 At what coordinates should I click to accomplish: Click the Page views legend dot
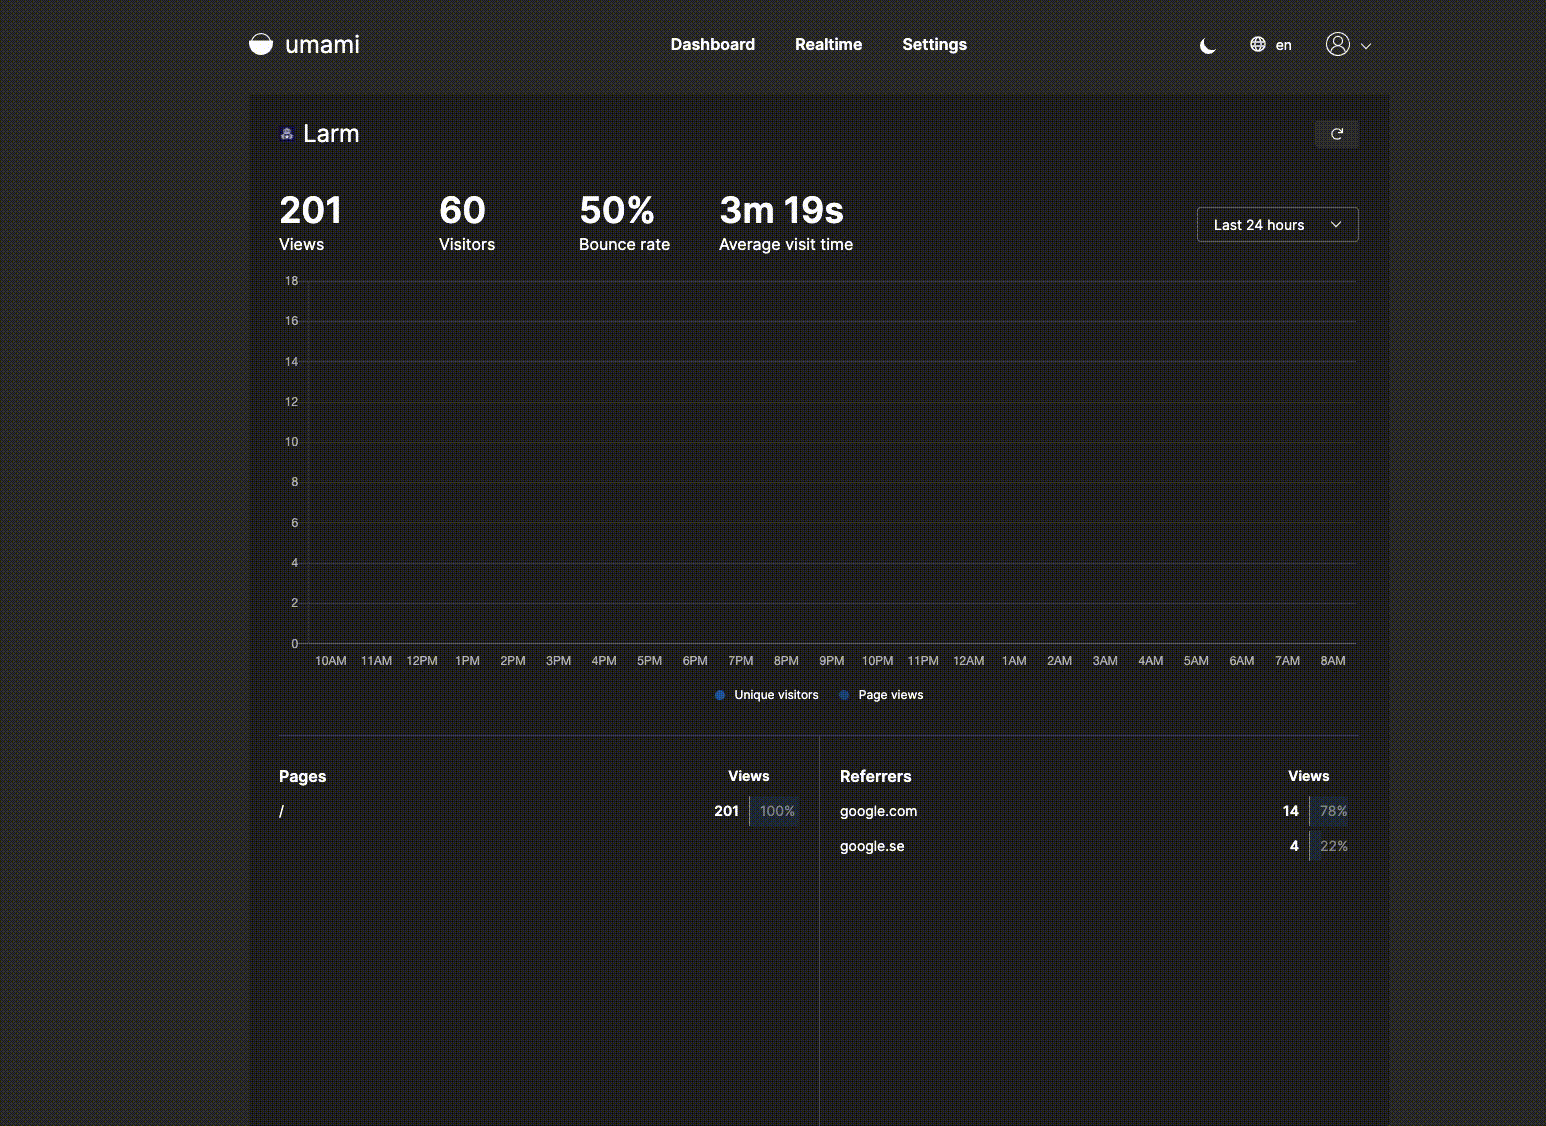[845, 694]
